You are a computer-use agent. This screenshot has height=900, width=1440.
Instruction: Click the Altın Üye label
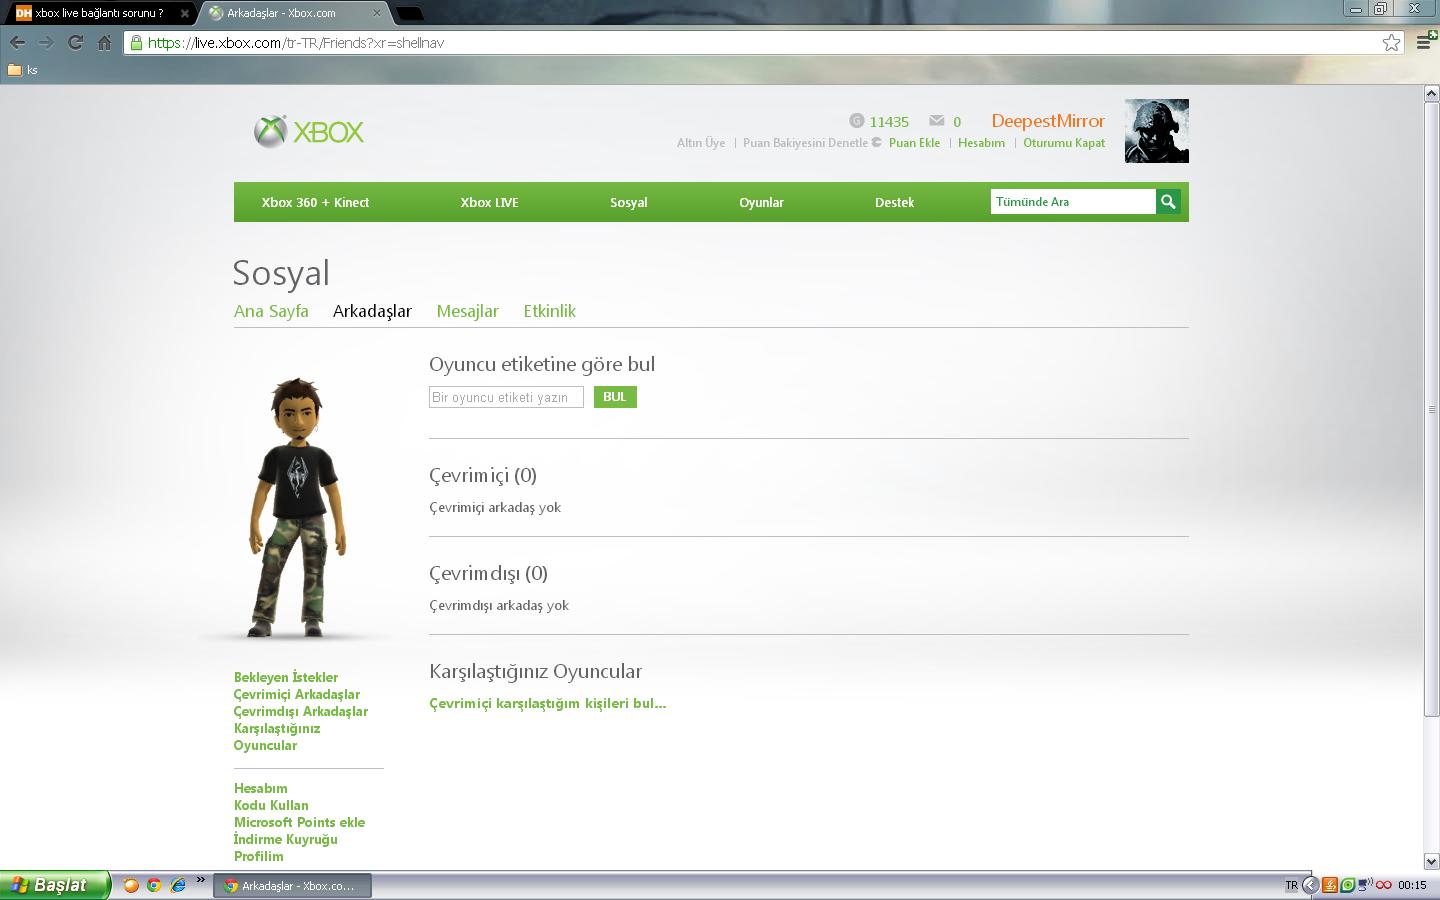click(x=701, y=143)
